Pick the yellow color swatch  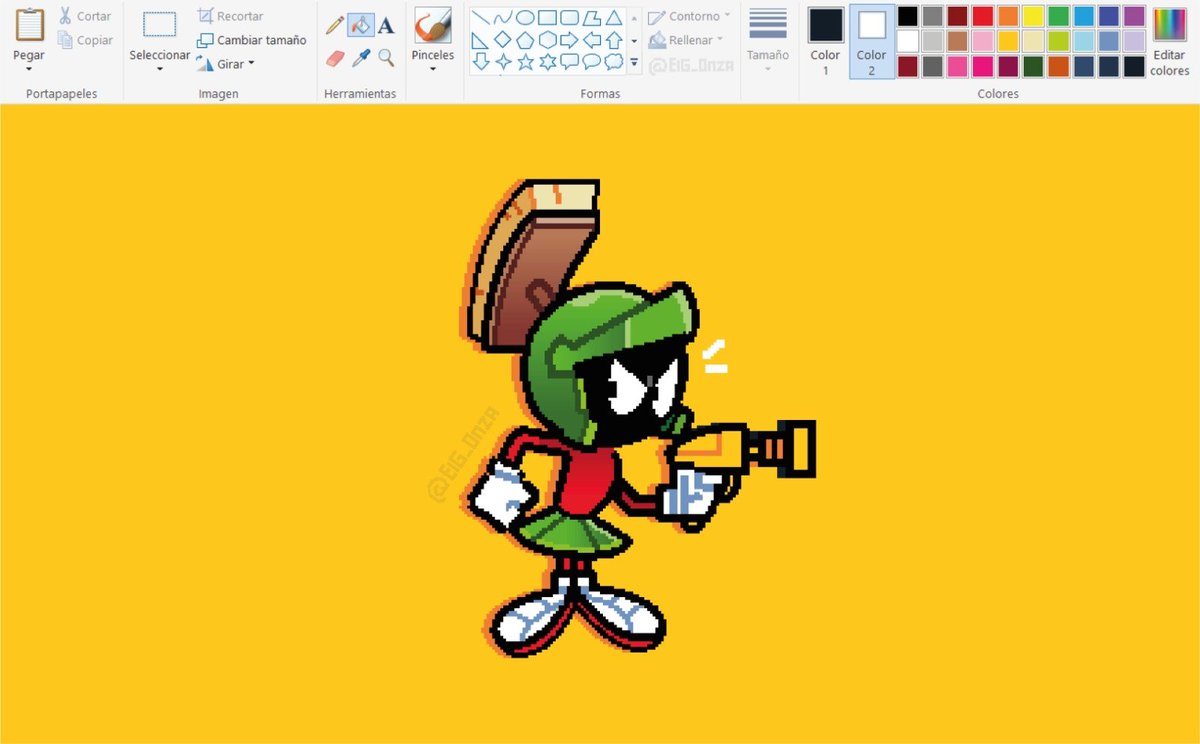[x=1033, y=16]
